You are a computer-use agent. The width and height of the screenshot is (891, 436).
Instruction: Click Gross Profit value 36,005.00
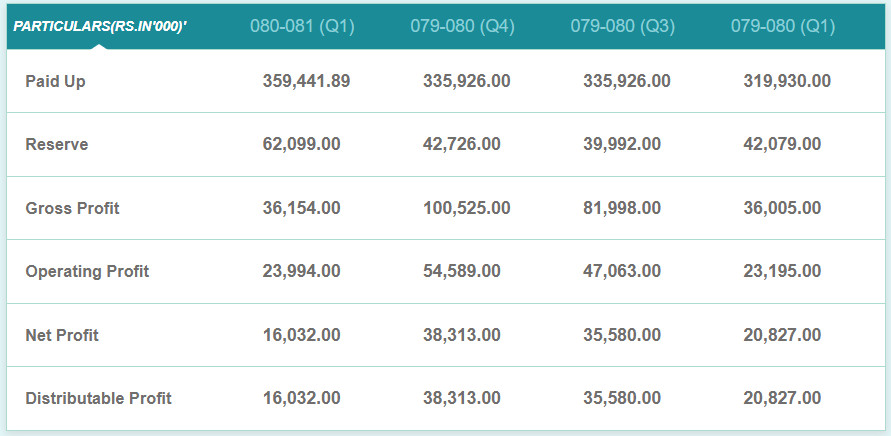pyautogui.click(x=782, y=208)
